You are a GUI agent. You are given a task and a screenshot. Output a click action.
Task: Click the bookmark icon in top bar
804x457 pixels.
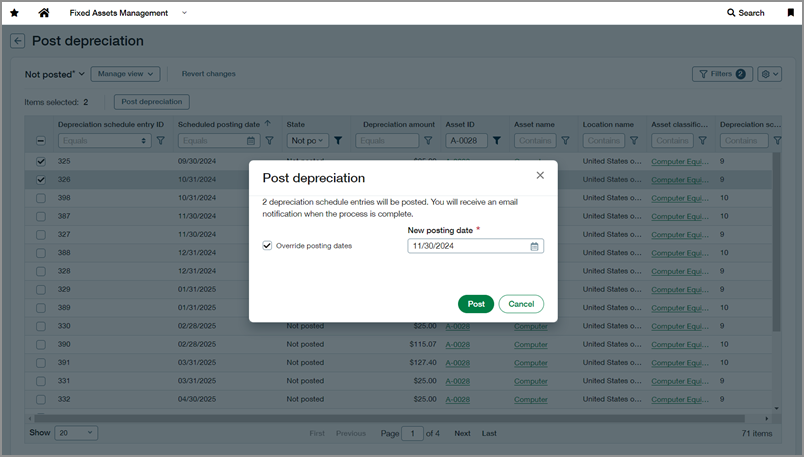click(790, 13)
